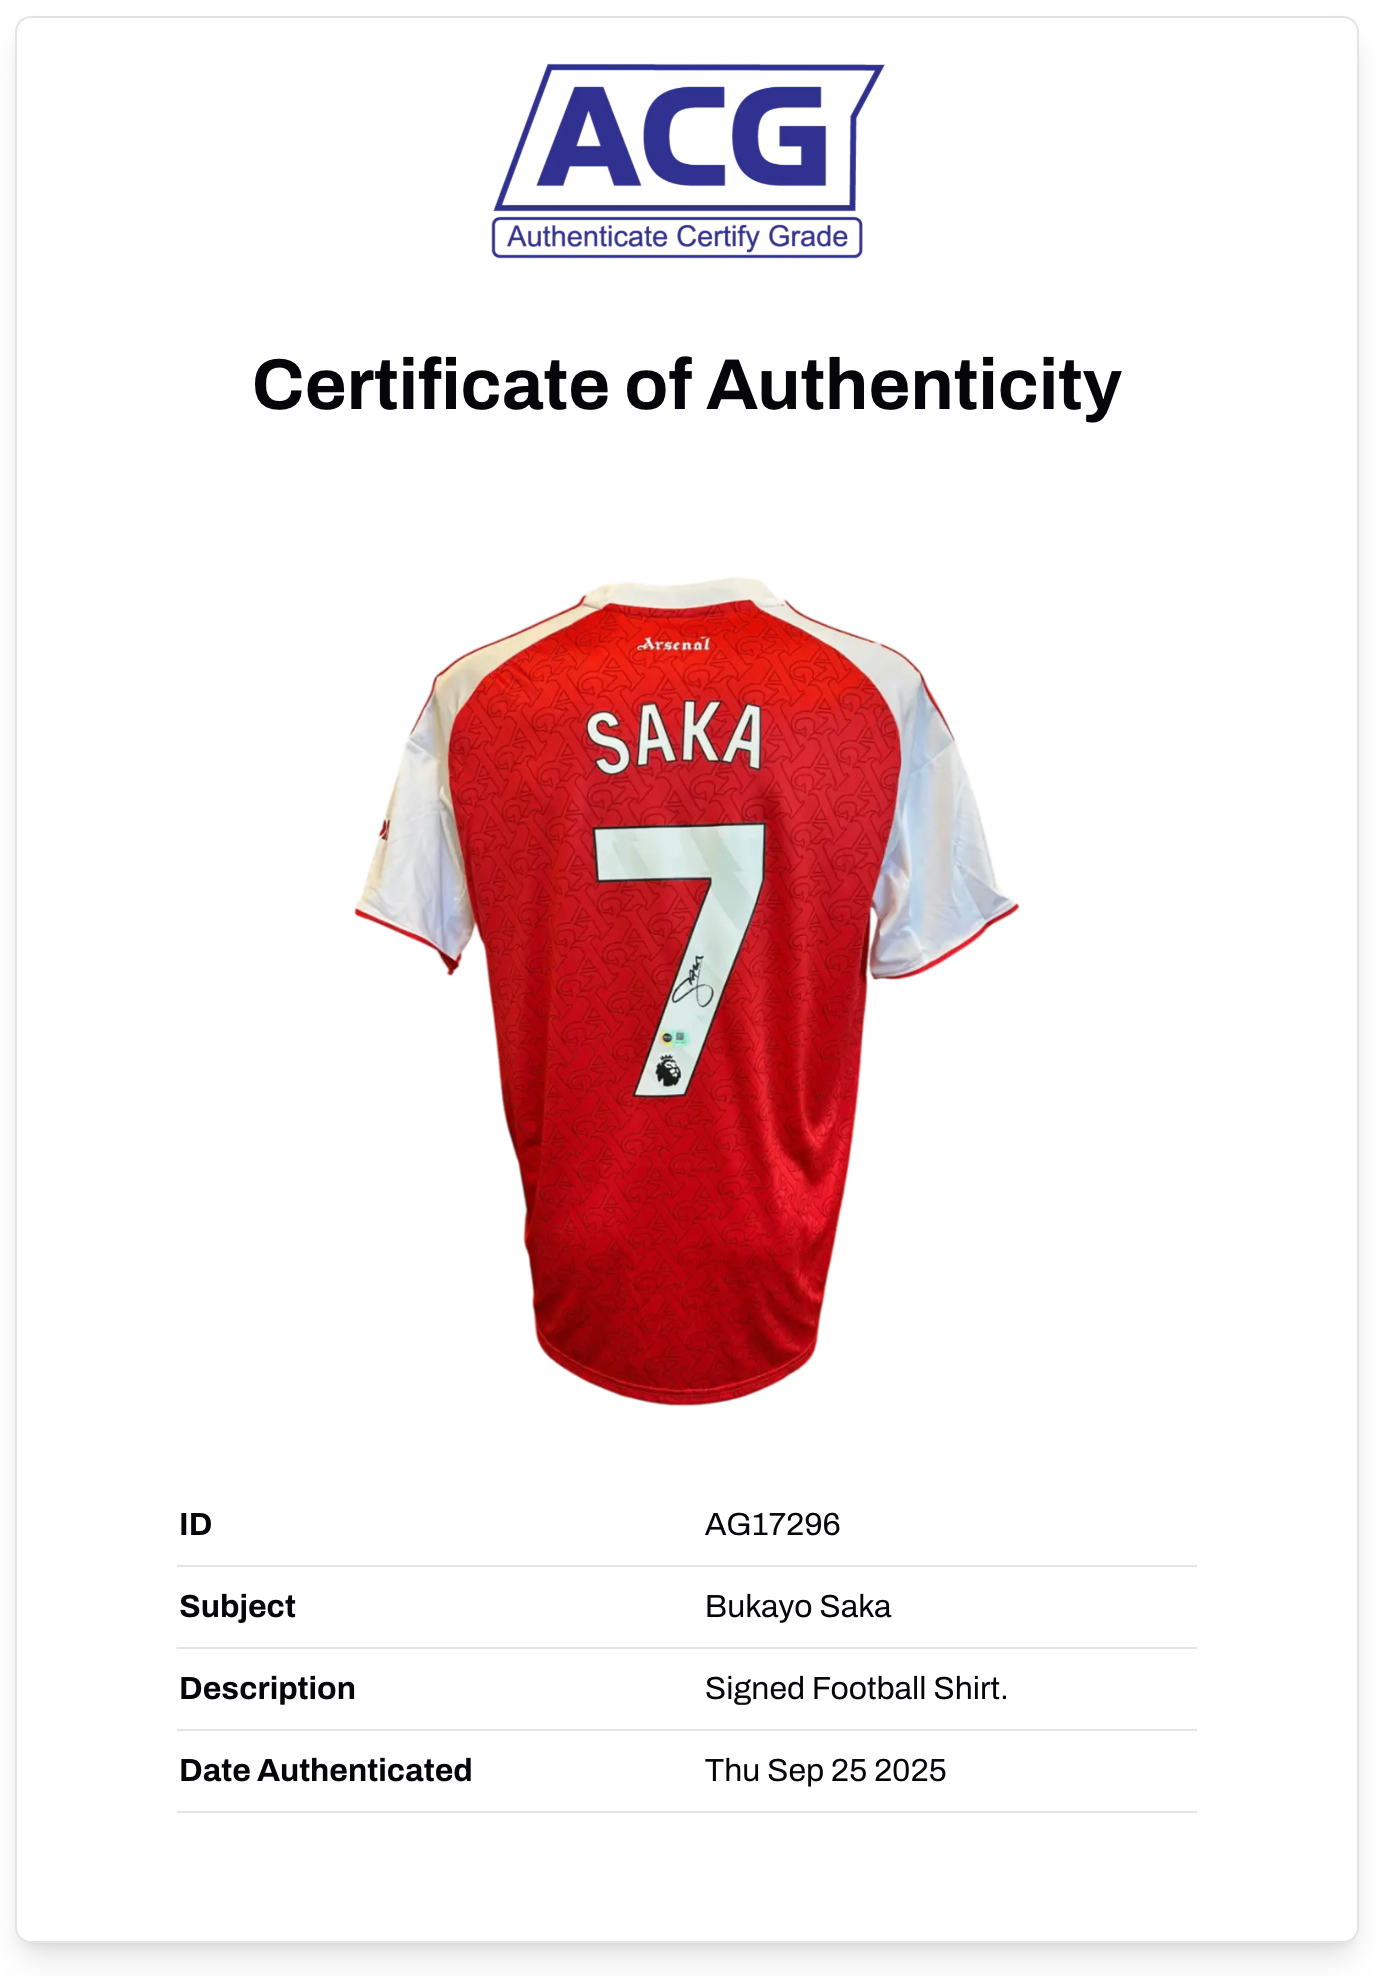This screenshot has width=1380, height=1976.
Task: Select the certificate ID AG17296
Action: (x=772, y=1524)
